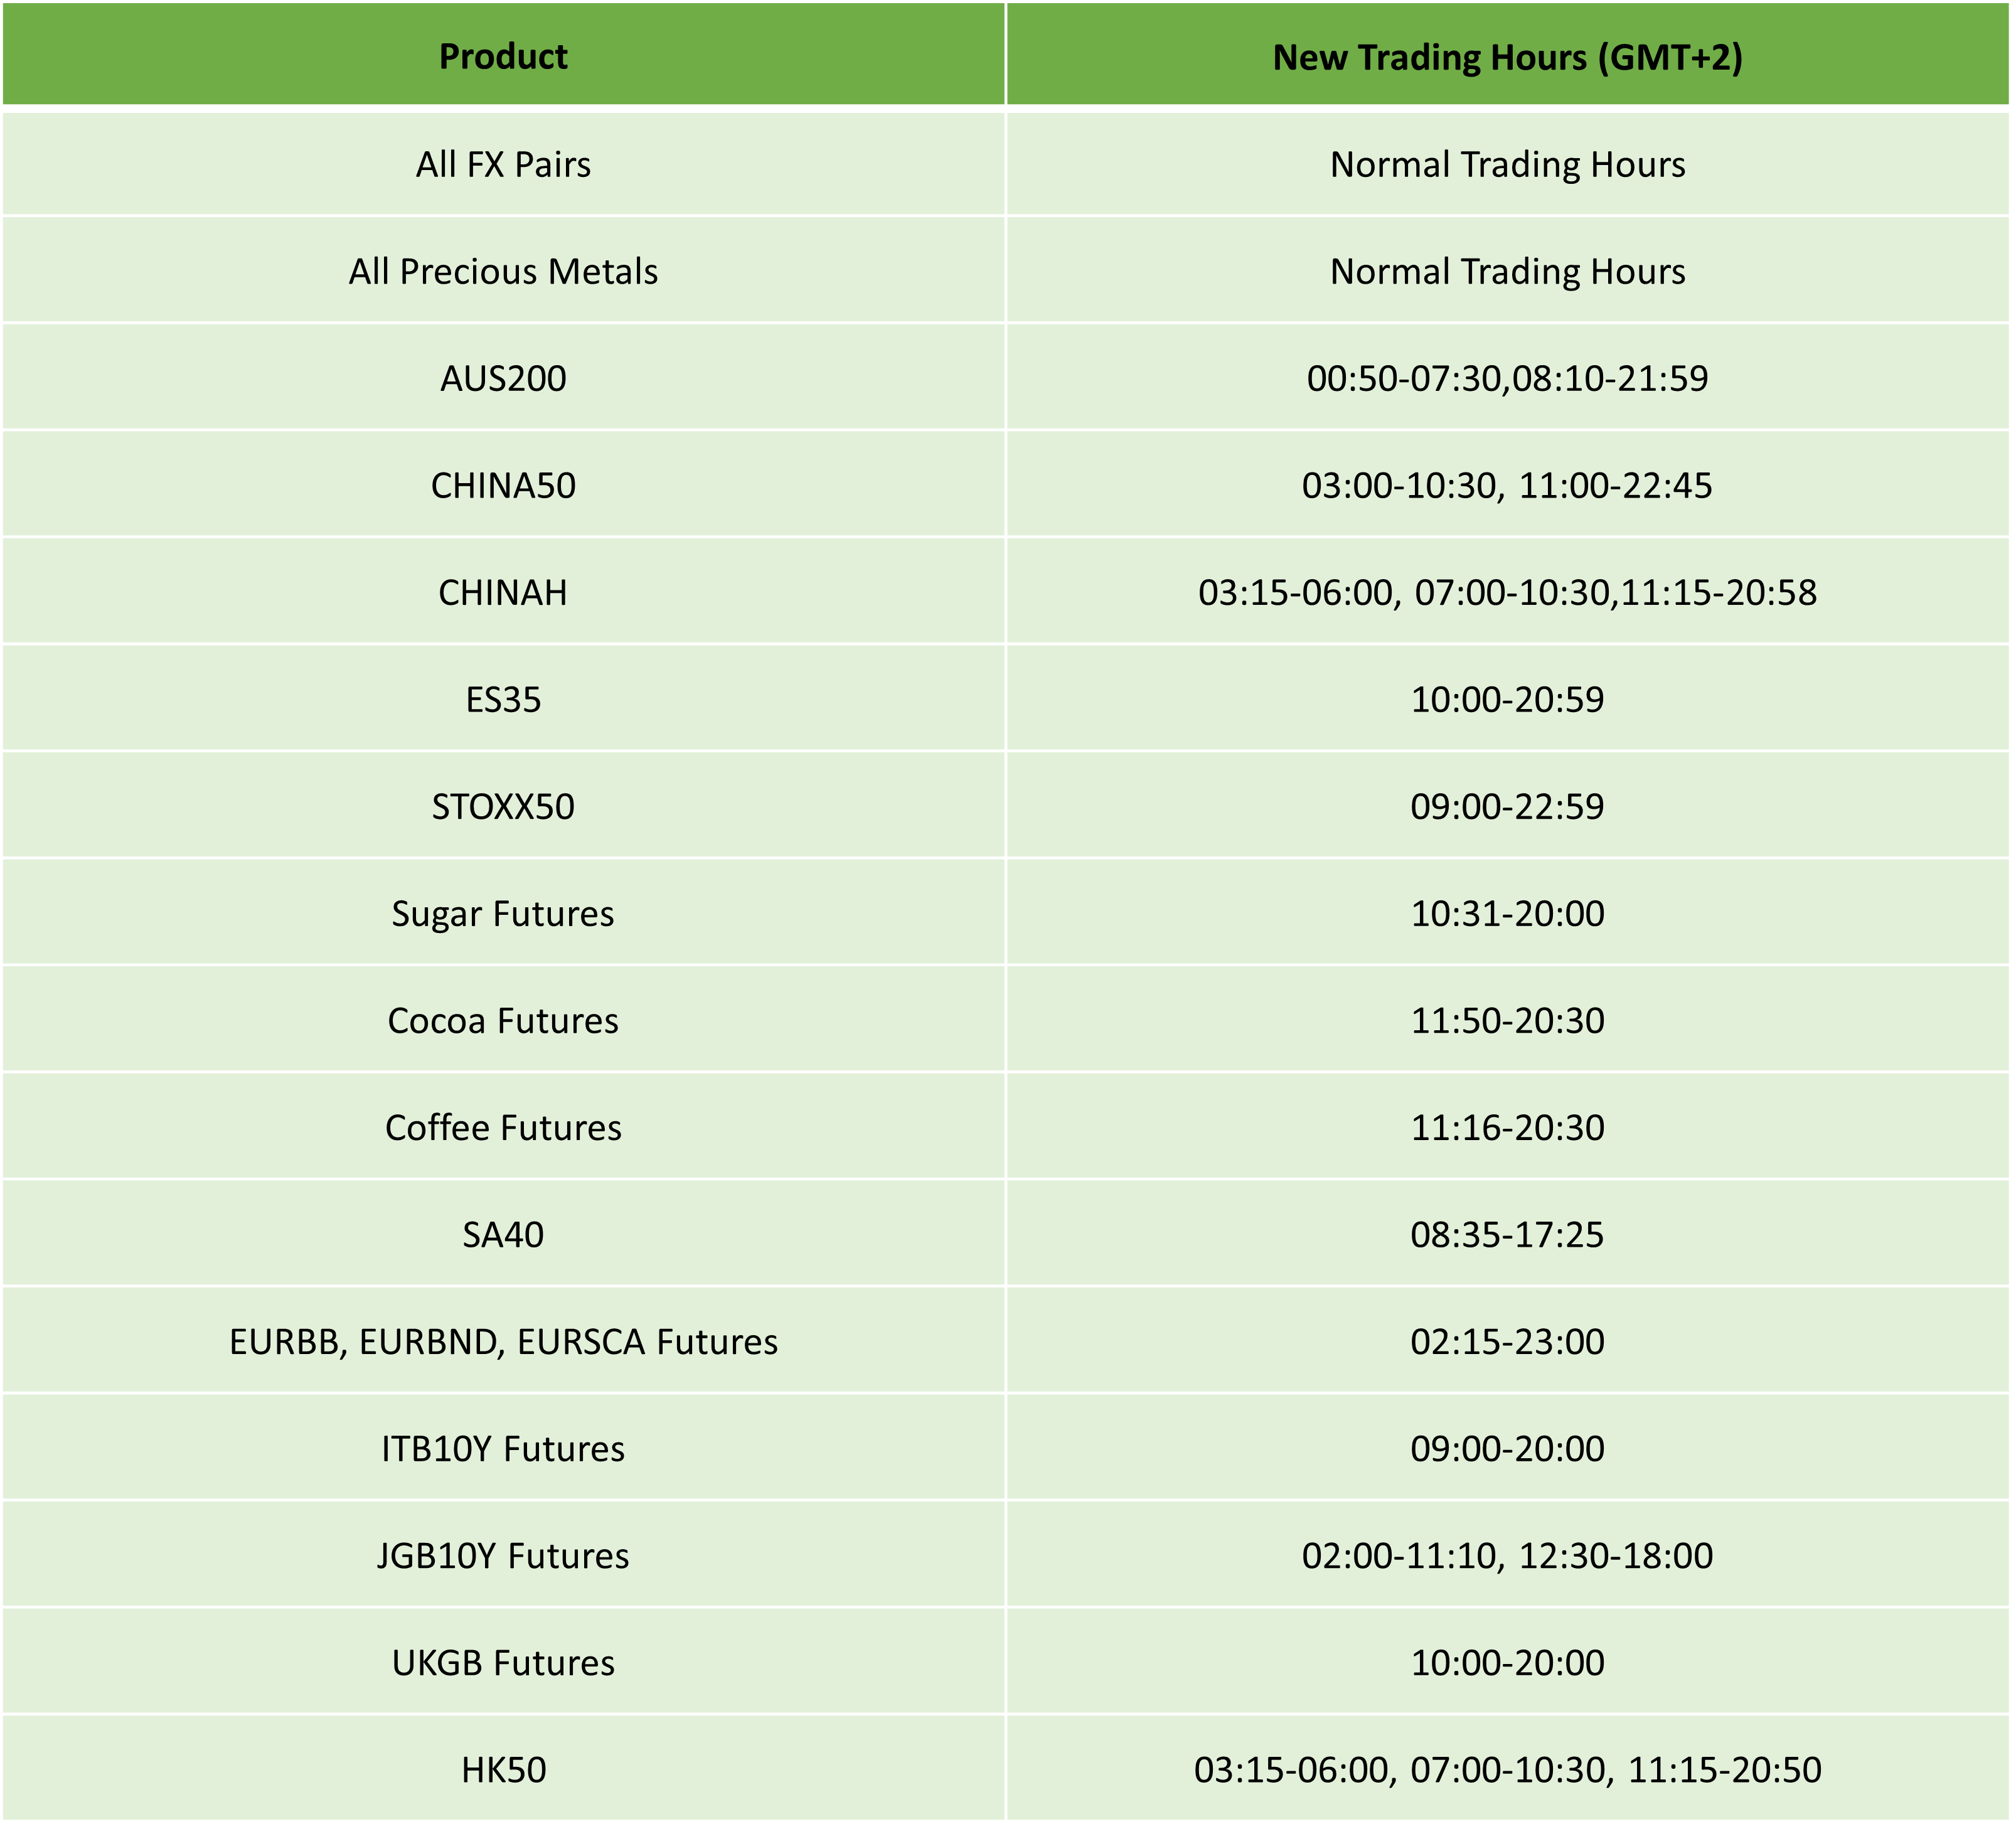Click ITB10Y Futures hours 09:00-20:00
2016x1824 pixels.
click(1508, 1448)
